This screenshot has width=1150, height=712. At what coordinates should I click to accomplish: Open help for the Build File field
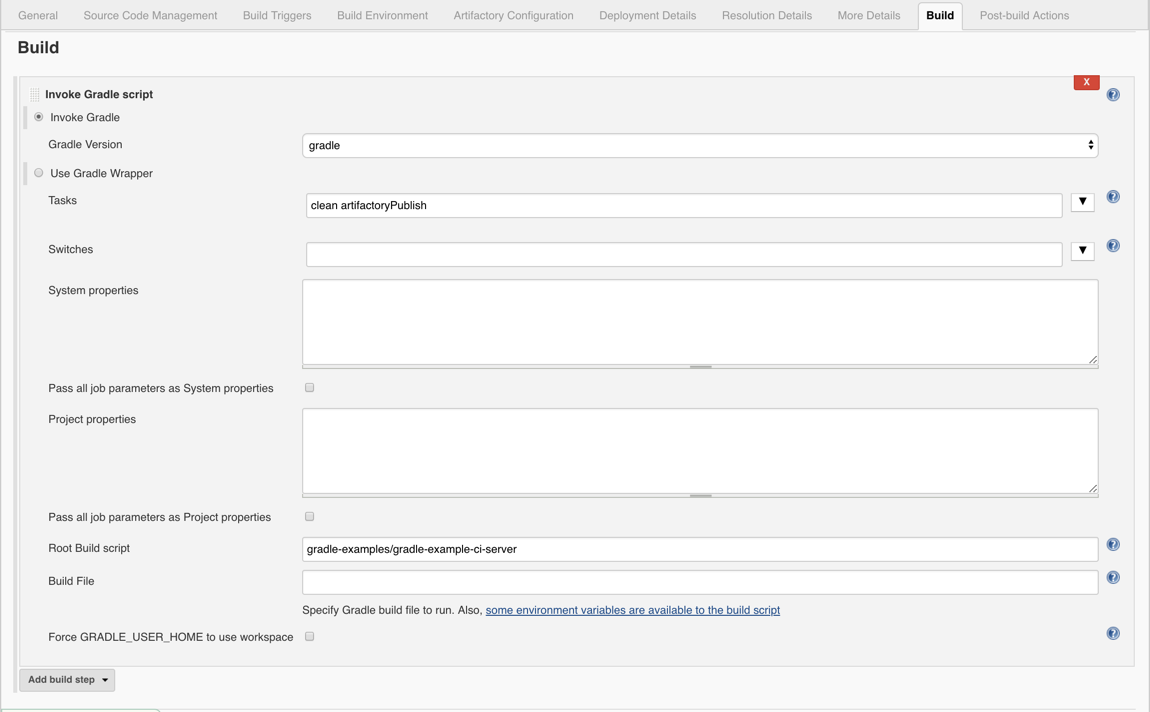pyautogui.click(x=1113, y=577)
